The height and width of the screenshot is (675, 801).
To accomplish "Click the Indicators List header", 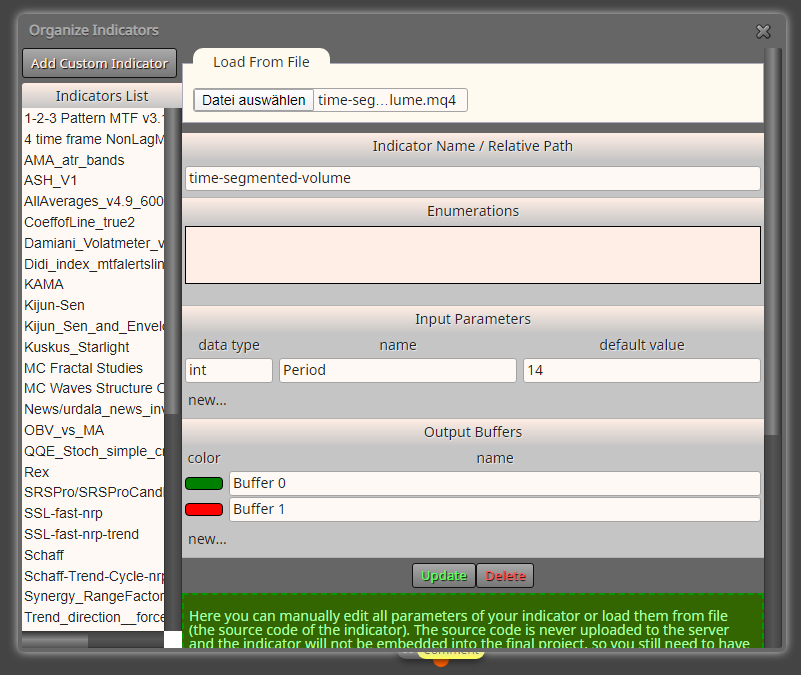I will 102,96.
